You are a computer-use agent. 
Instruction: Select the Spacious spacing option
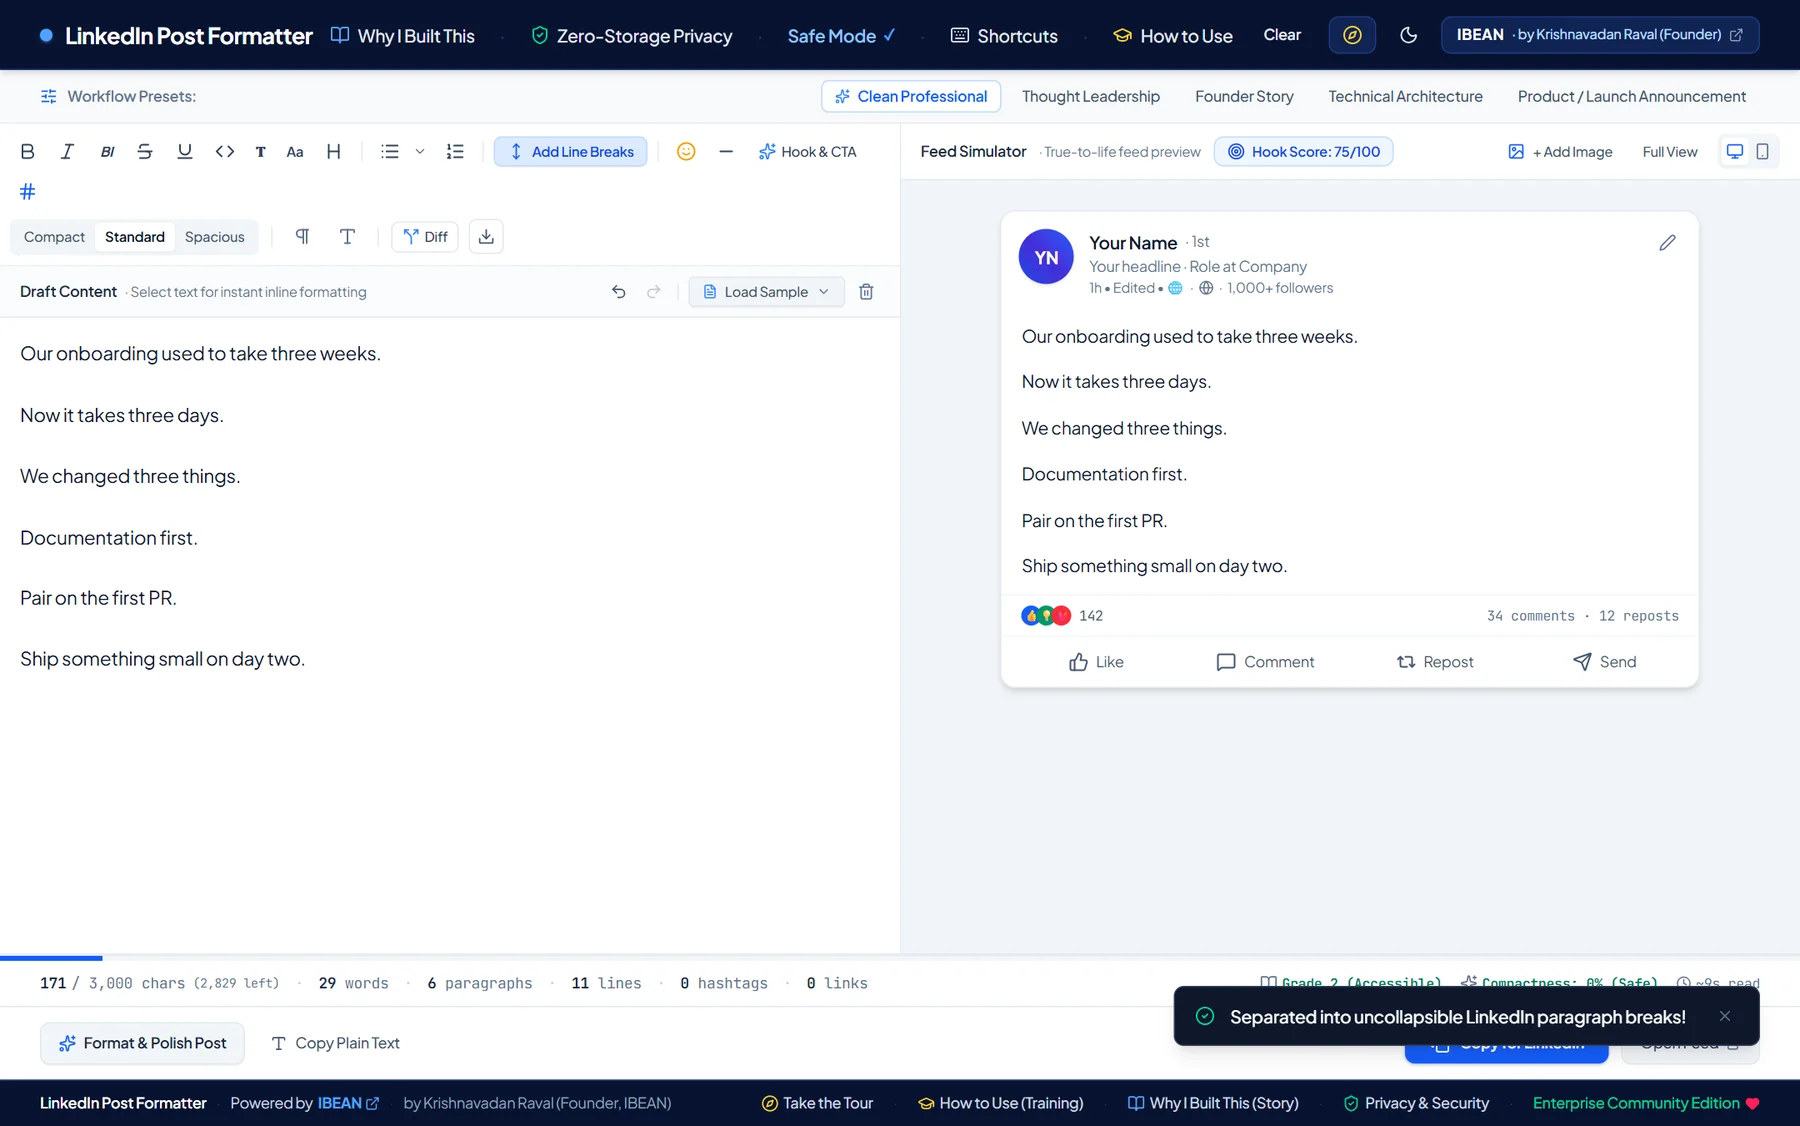tap(215, 237)
